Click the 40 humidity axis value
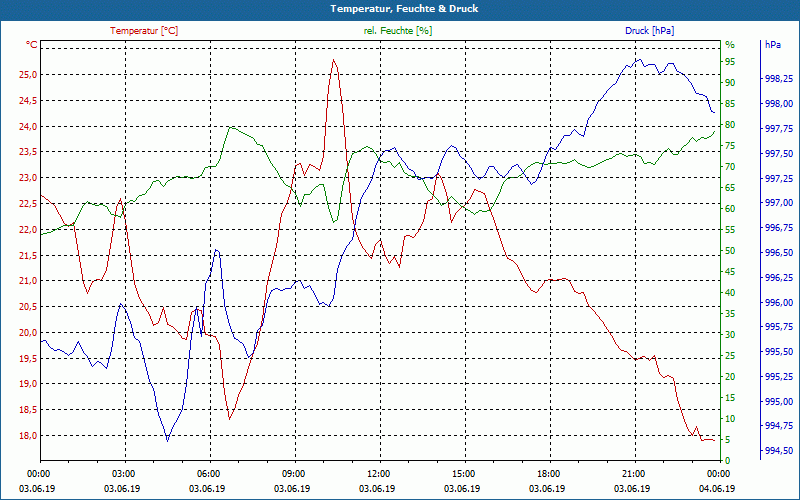The width and height of the screenshot is (800, 500). click(730, 293)
